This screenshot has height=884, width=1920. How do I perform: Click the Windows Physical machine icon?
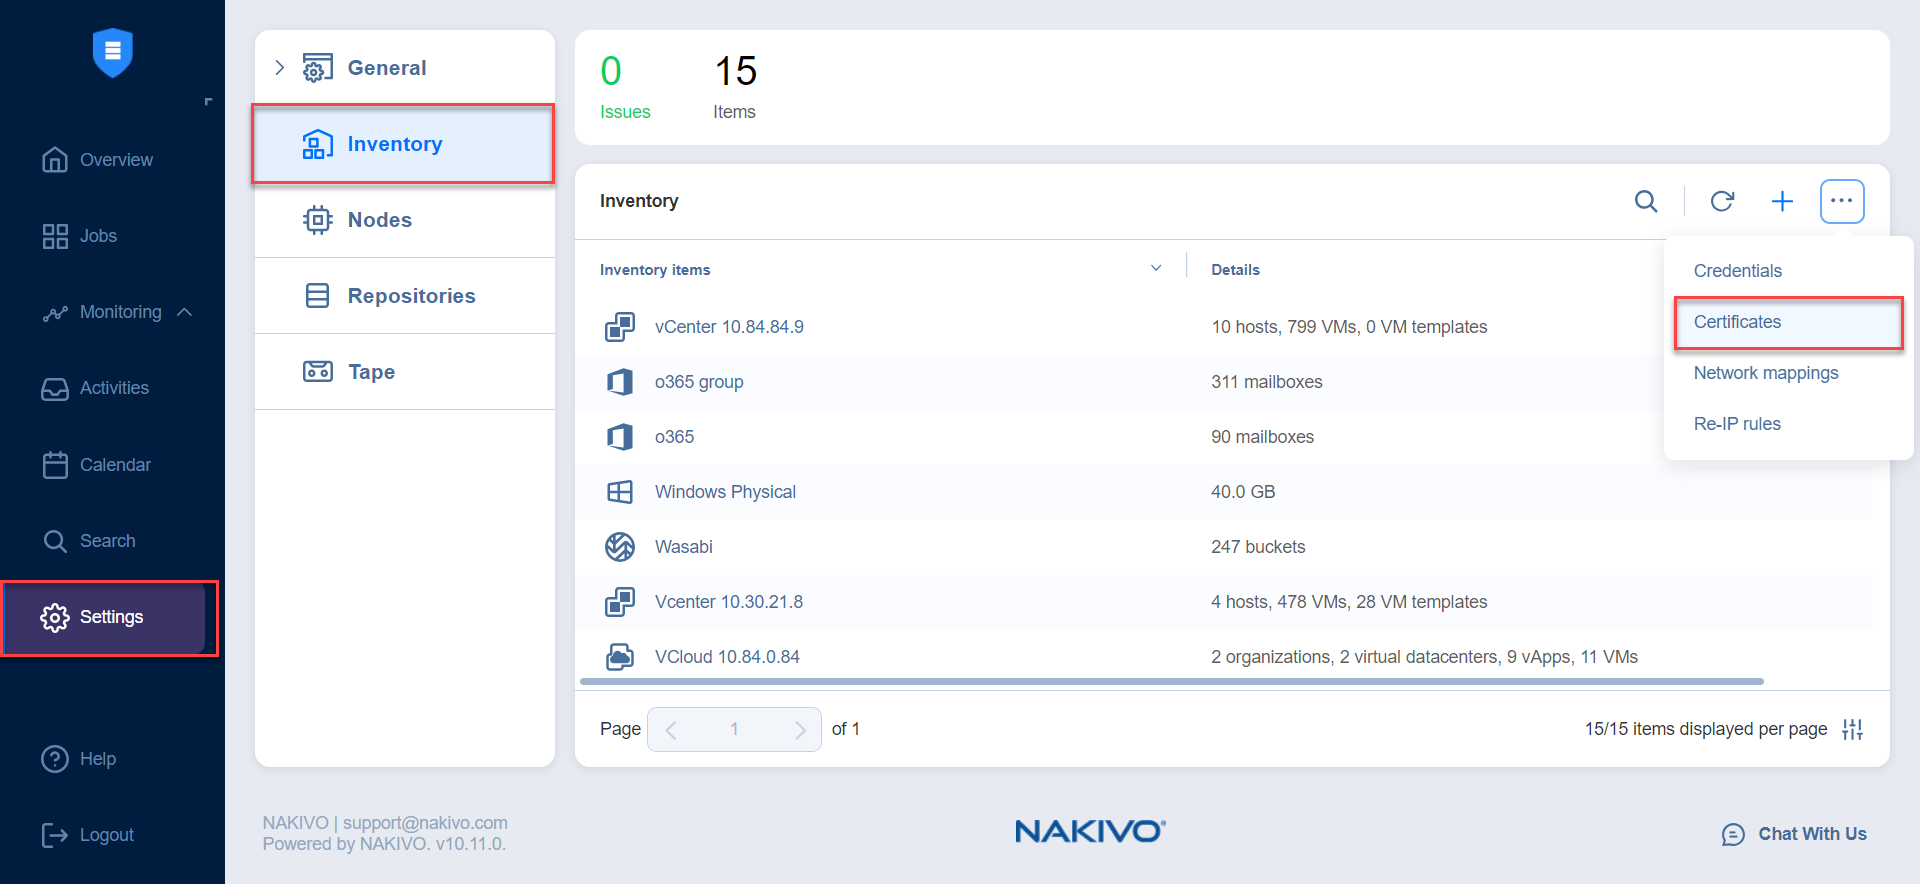(x=620, y=492)
